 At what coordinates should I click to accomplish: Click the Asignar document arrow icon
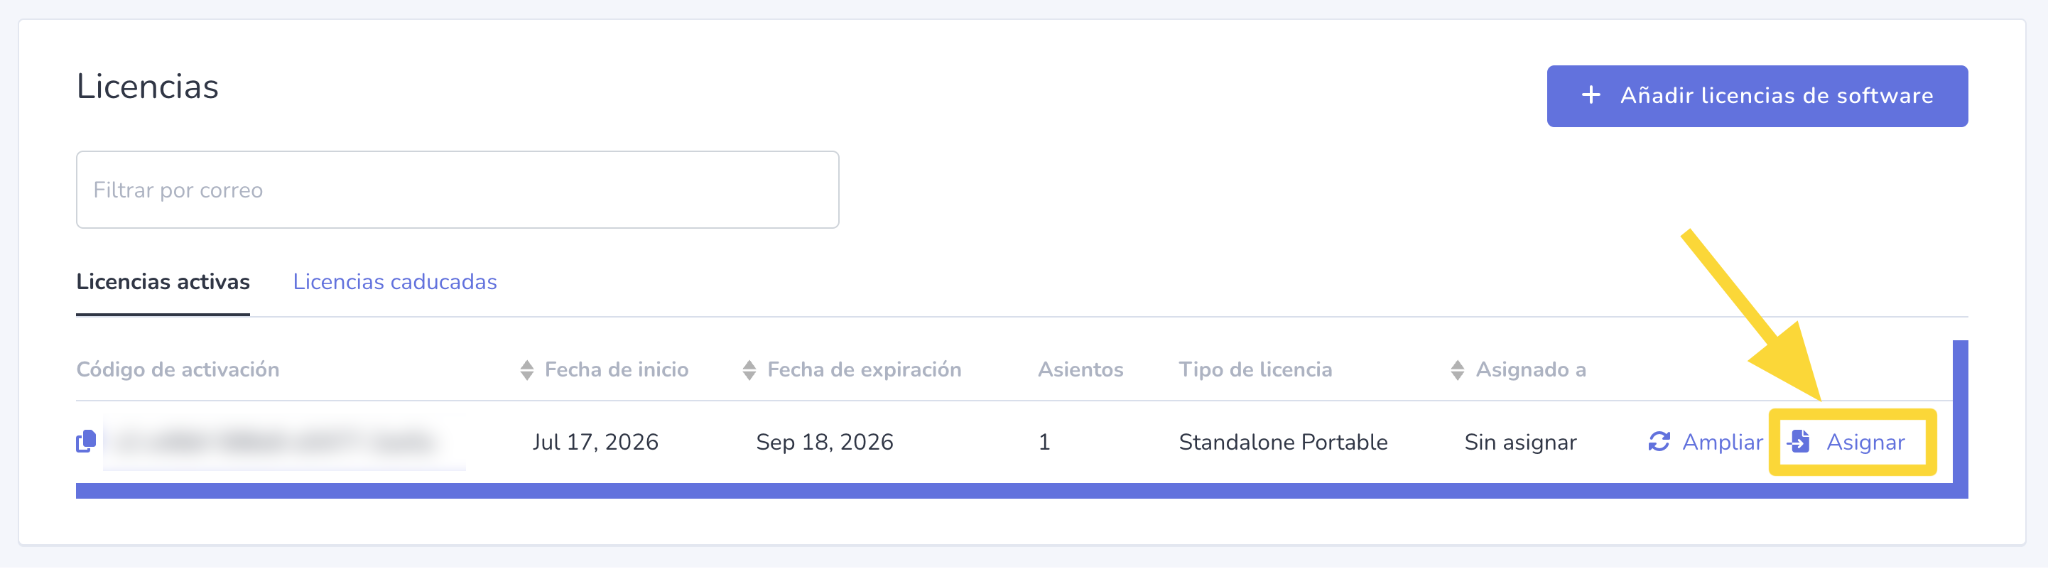click(1799, 441)
